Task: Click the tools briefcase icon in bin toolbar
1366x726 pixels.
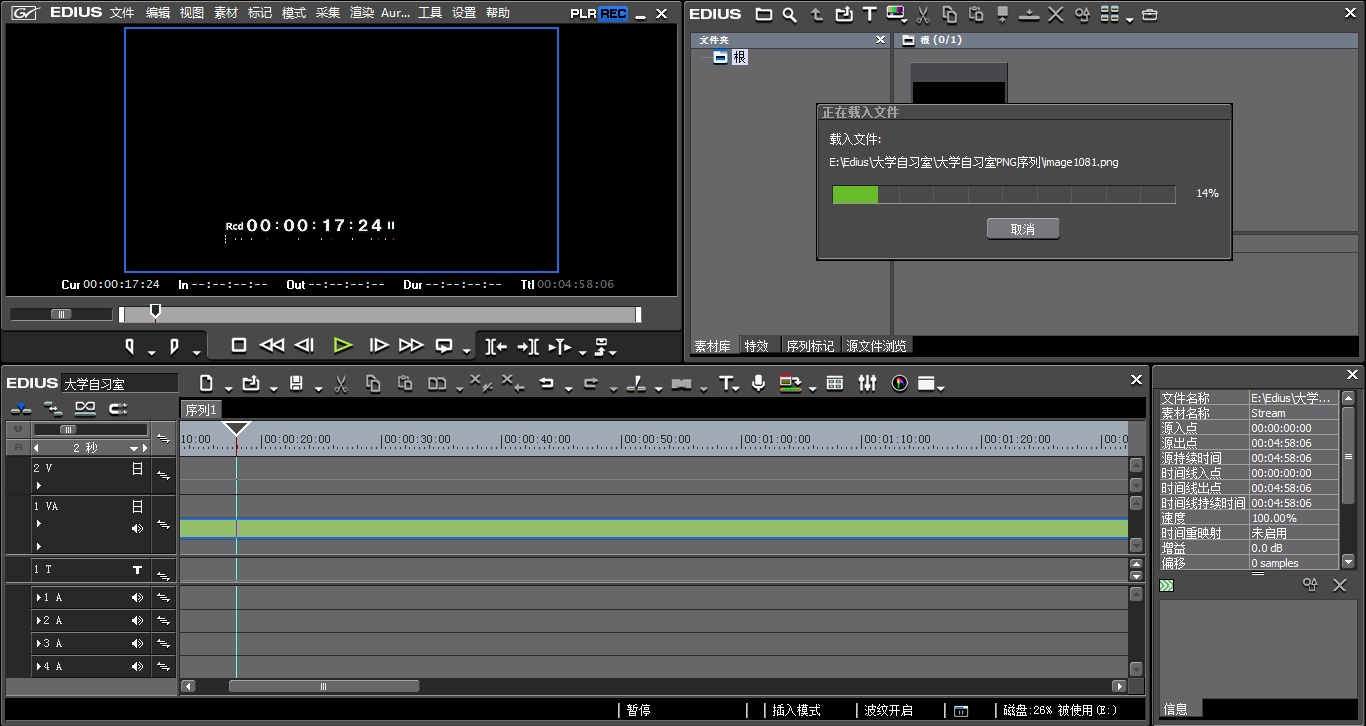Action: [1149, 14]
